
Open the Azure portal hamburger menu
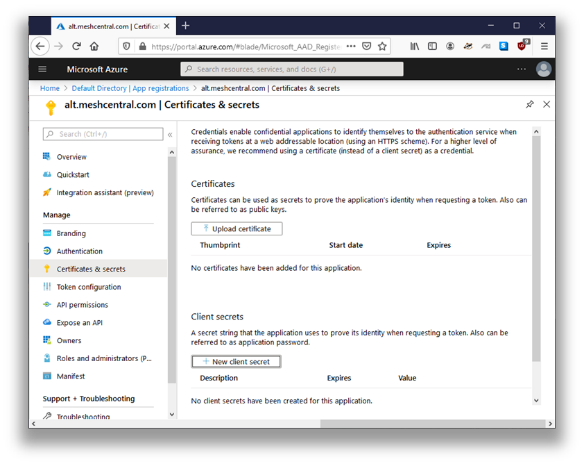pos(42,69)
